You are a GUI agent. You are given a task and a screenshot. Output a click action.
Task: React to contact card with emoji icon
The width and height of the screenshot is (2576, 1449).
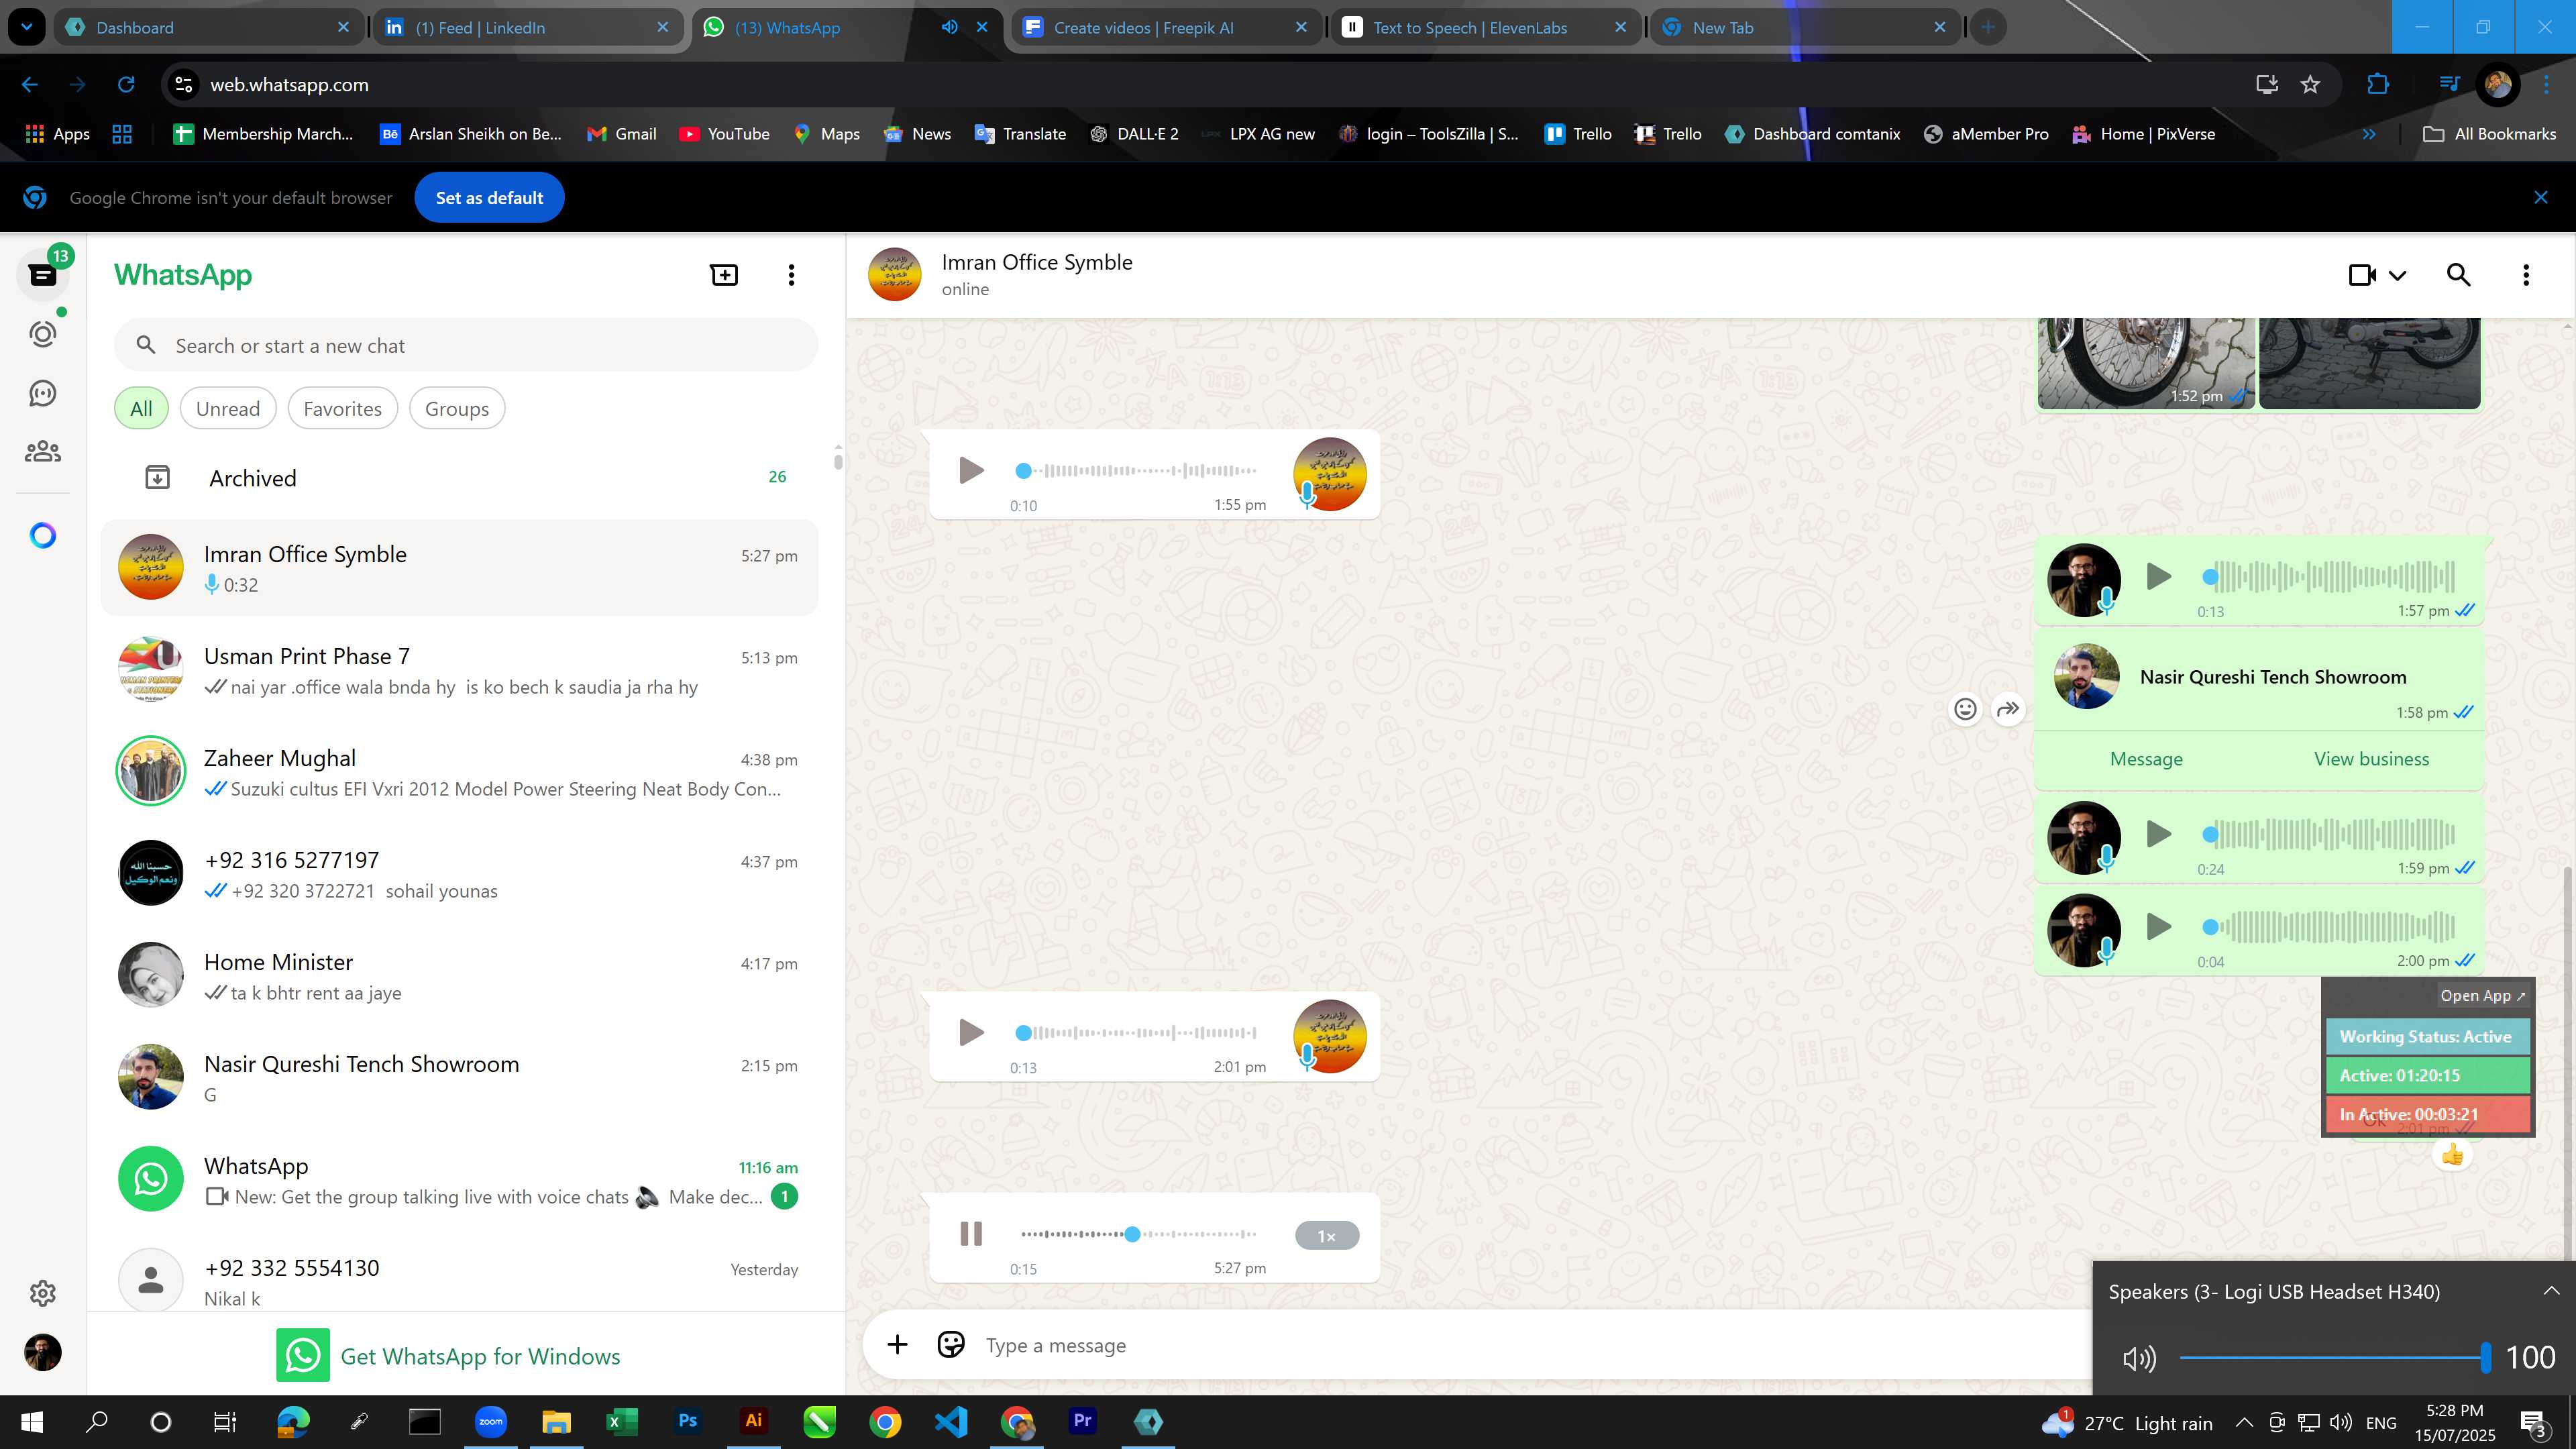click(1965, 709)
